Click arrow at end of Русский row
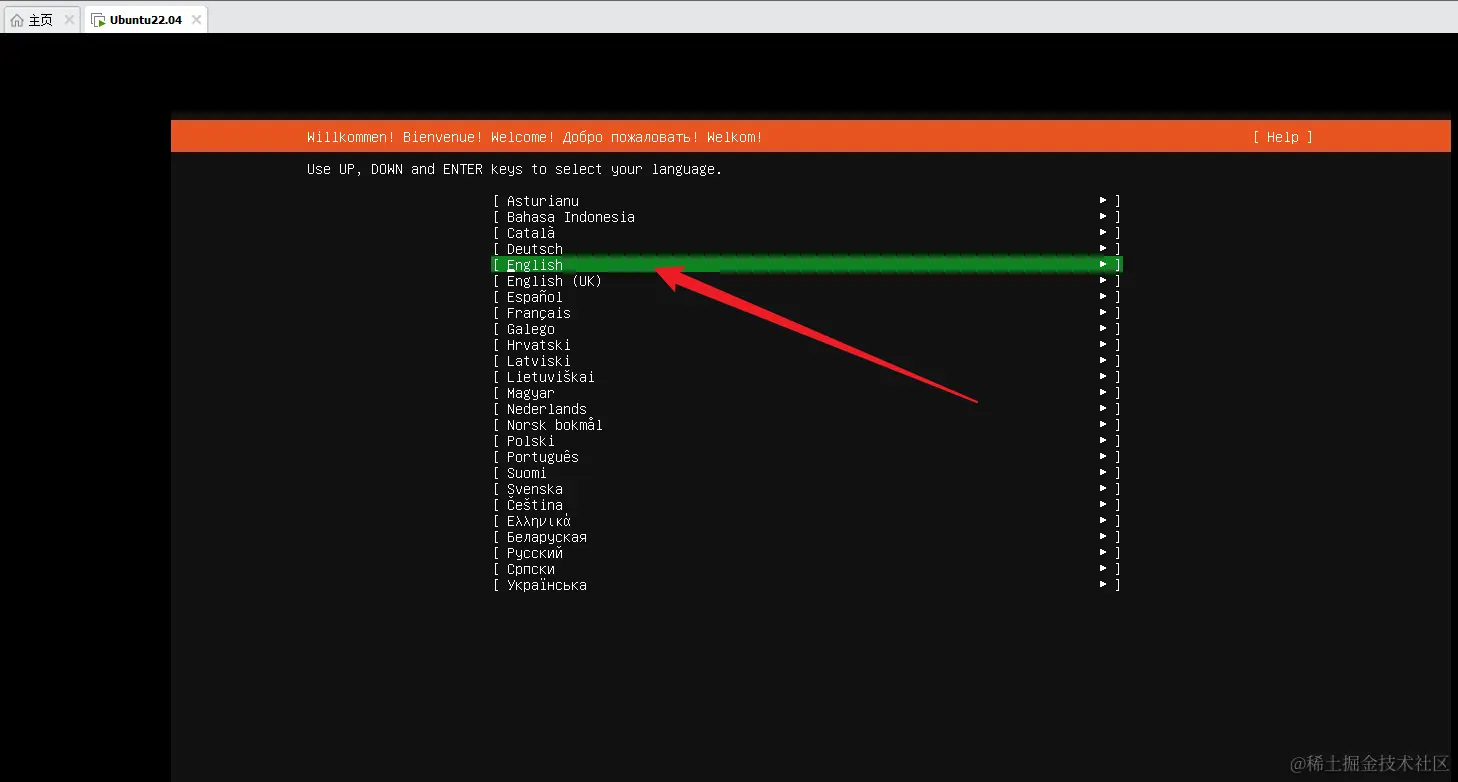1458x782 pixels. 1103,553
